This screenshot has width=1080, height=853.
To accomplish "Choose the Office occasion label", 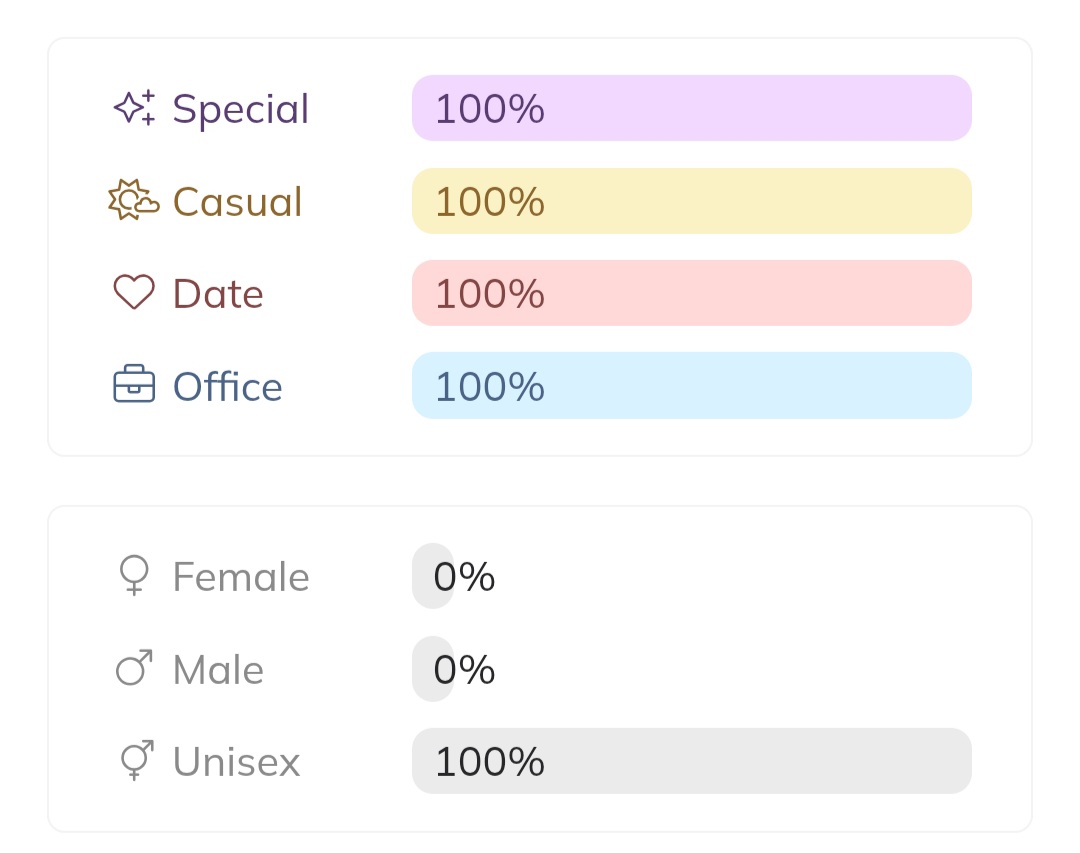I will click(228, 386).
